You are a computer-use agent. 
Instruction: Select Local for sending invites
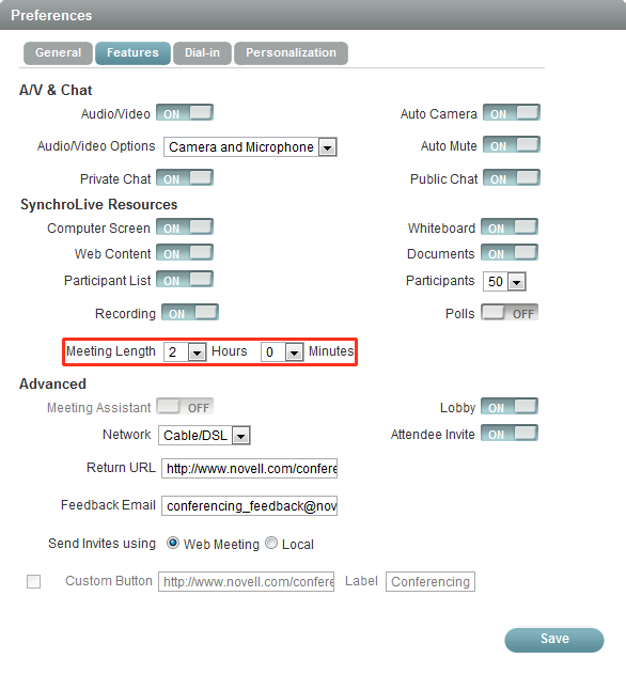[271, 543]
